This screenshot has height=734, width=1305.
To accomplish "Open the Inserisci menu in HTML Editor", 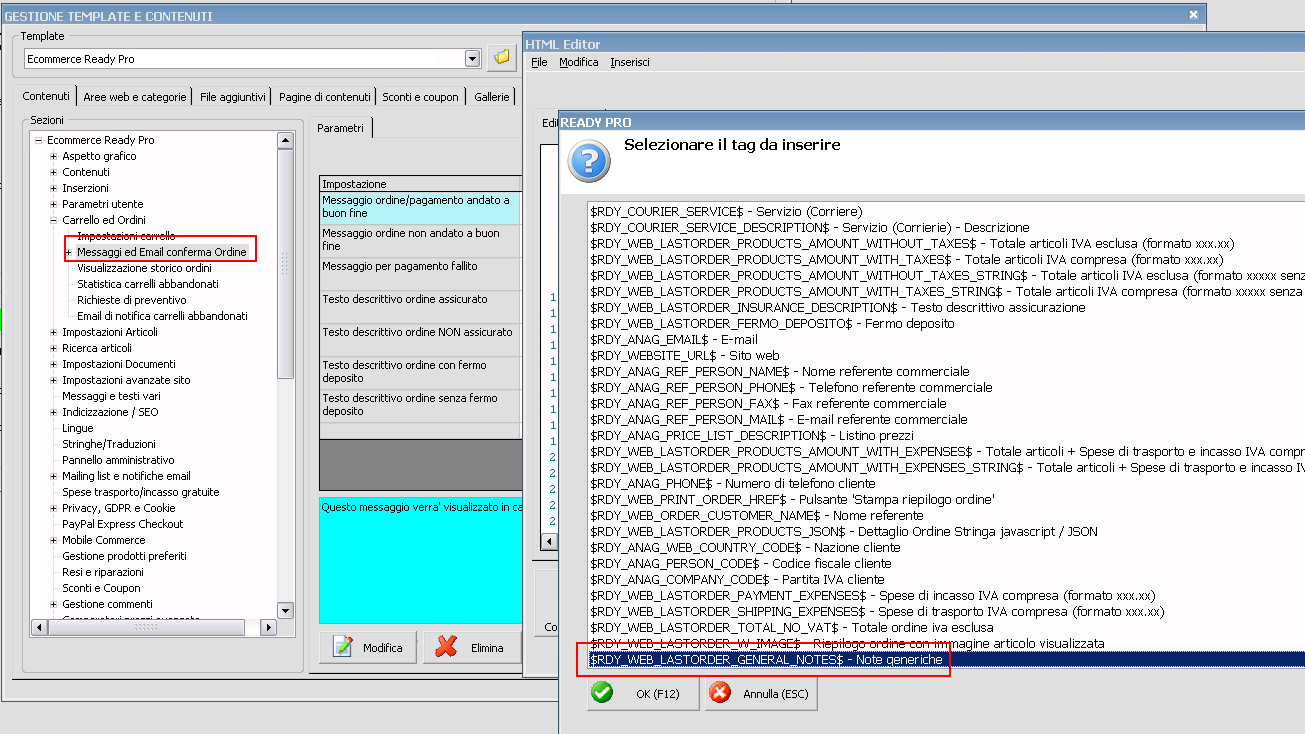I will 630,62.
